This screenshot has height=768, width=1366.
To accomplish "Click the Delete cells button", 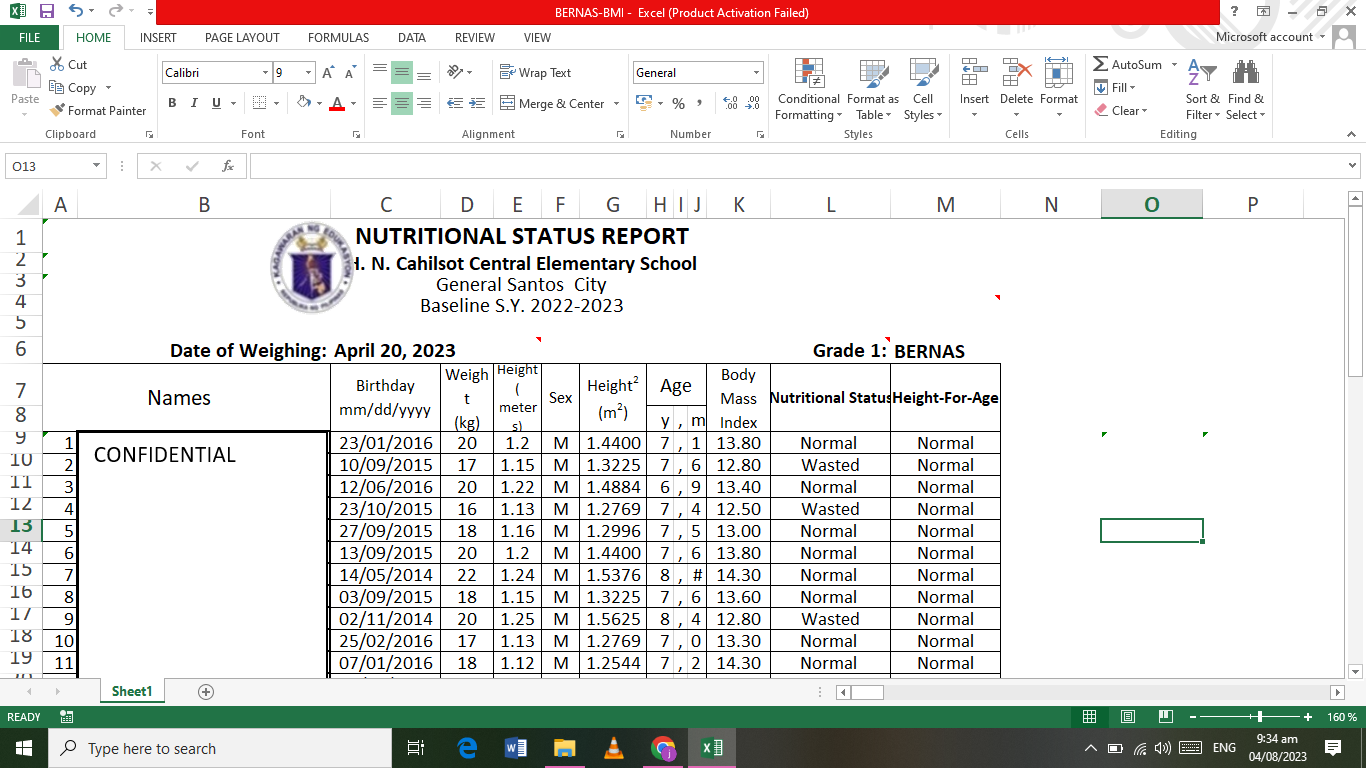I will 1016,90.
